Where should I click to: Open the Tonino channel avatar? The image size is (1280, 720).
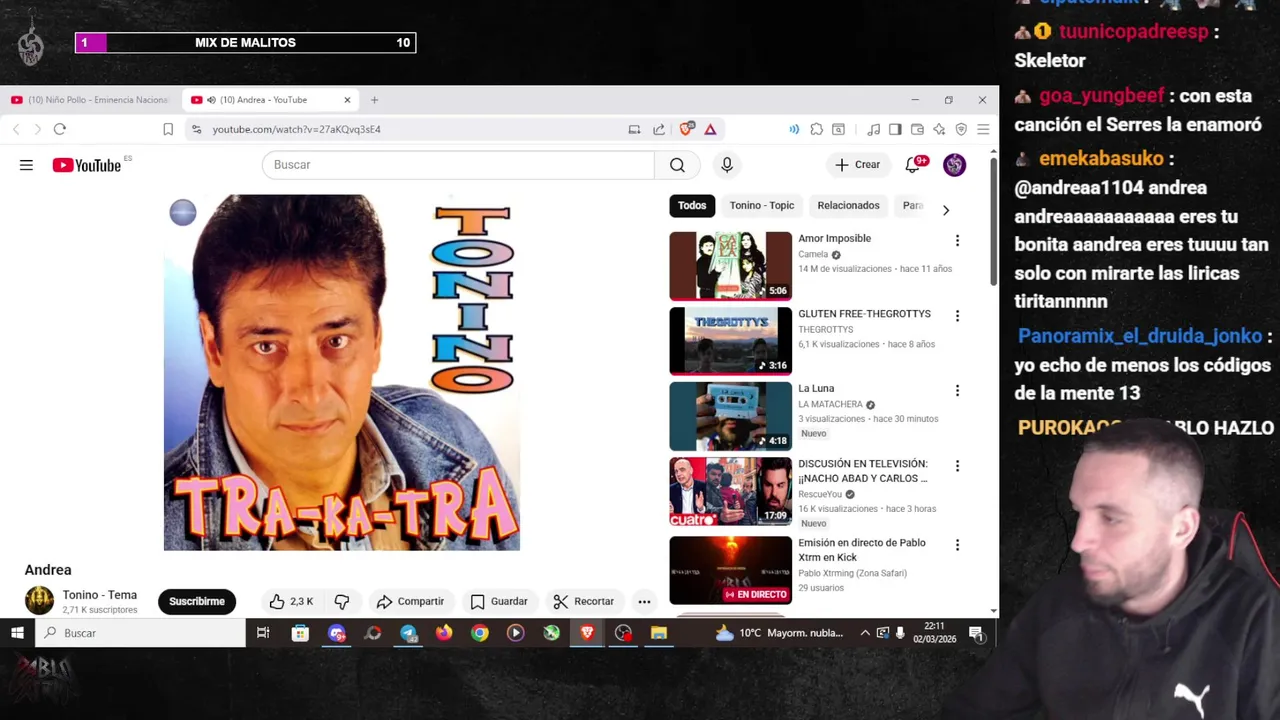[39, 601]
